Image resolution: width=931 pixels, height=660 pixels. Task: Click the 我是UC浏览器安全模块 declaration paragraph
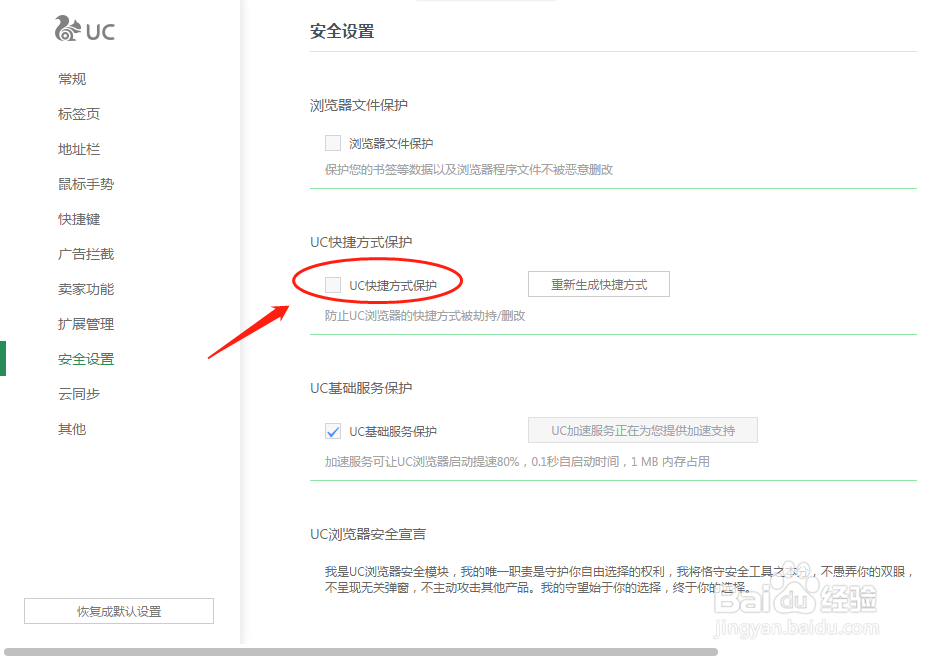click(619, 579)
